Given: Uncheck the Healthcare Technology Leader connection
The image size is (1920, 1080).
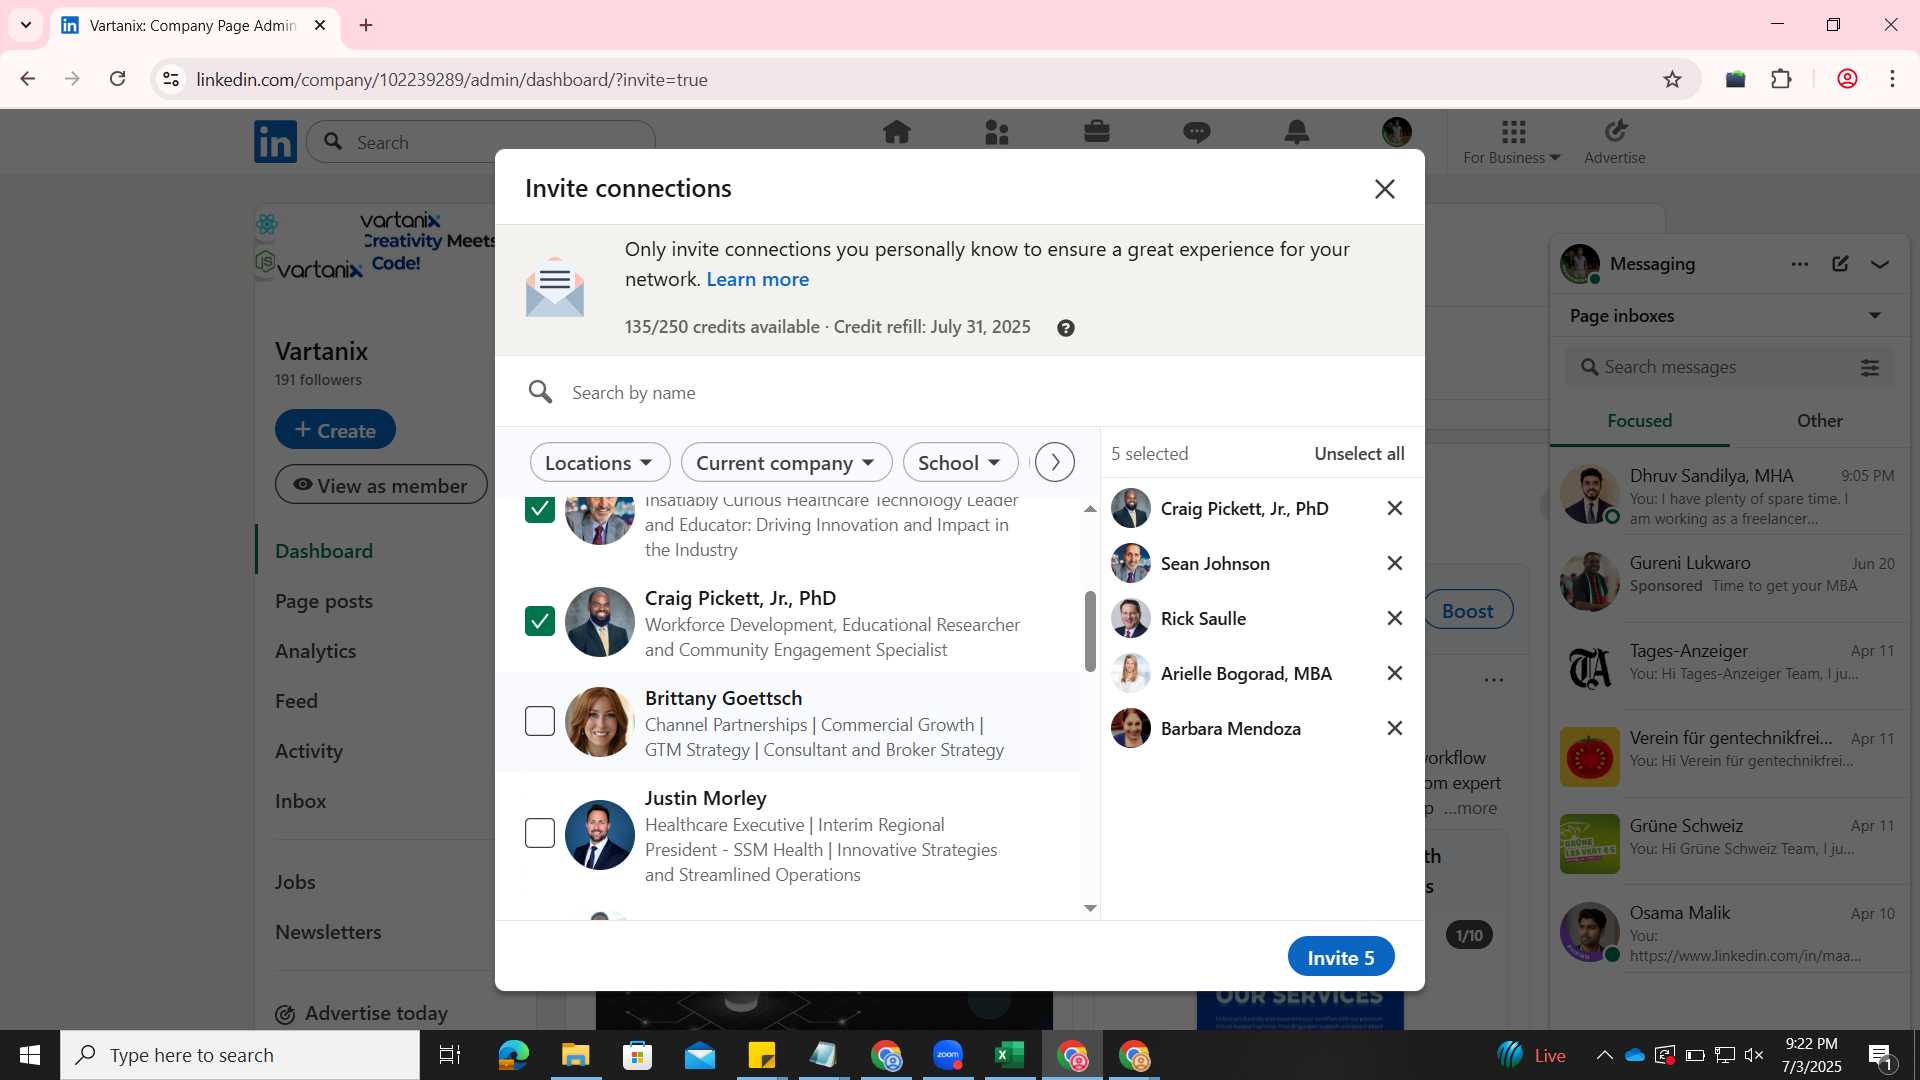Looking at the screenshot, I should coord(540,509).
